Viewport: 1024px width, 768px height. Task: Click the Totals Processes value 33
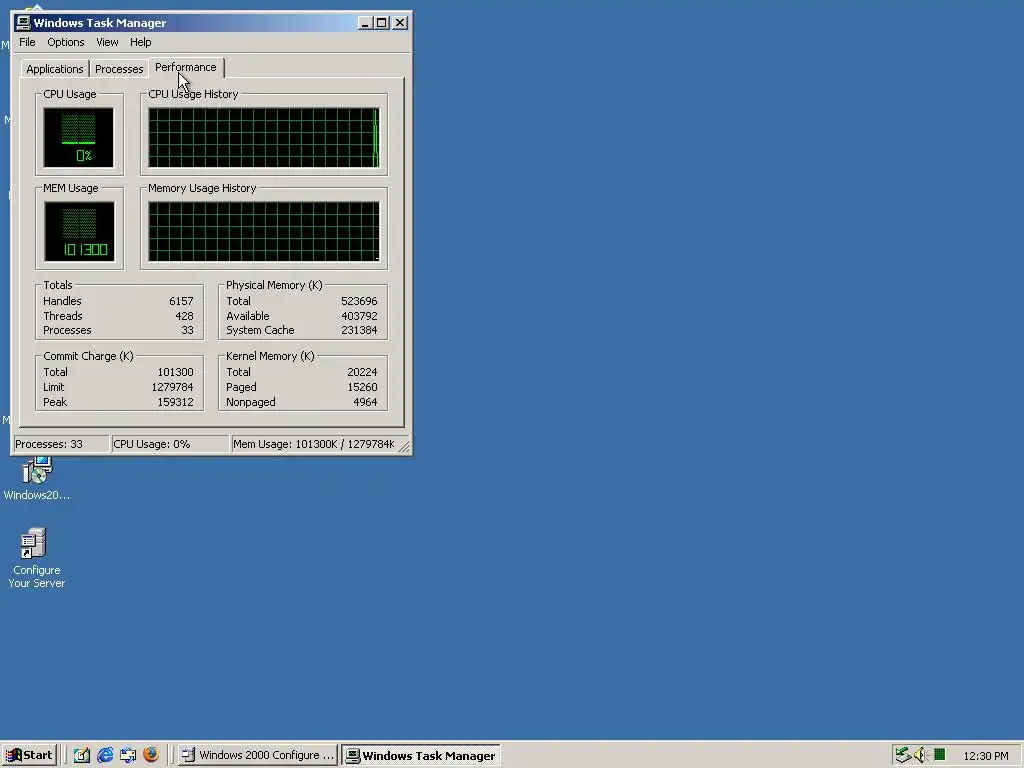187,330
